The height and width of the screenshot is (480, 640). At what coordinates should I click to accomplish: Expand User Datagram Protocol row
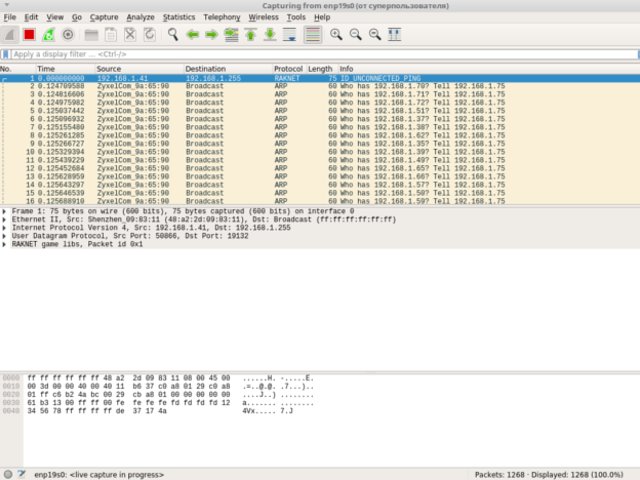point(4,236)
